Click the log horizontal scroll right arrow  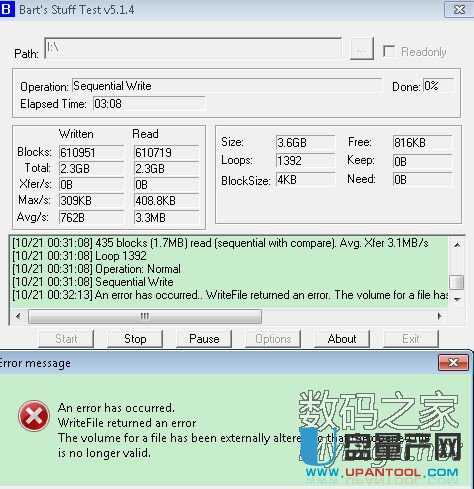pyautogui.click(x=440, y=316)
